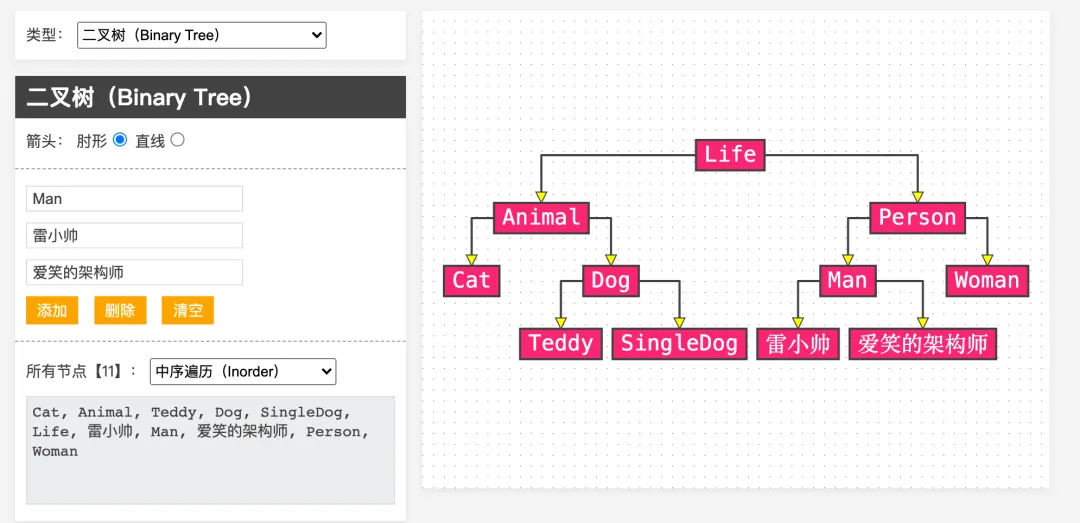Screen dimensions: 1080x523
Task: Select the Dog node in tree
Action: [x=611, y=280]
